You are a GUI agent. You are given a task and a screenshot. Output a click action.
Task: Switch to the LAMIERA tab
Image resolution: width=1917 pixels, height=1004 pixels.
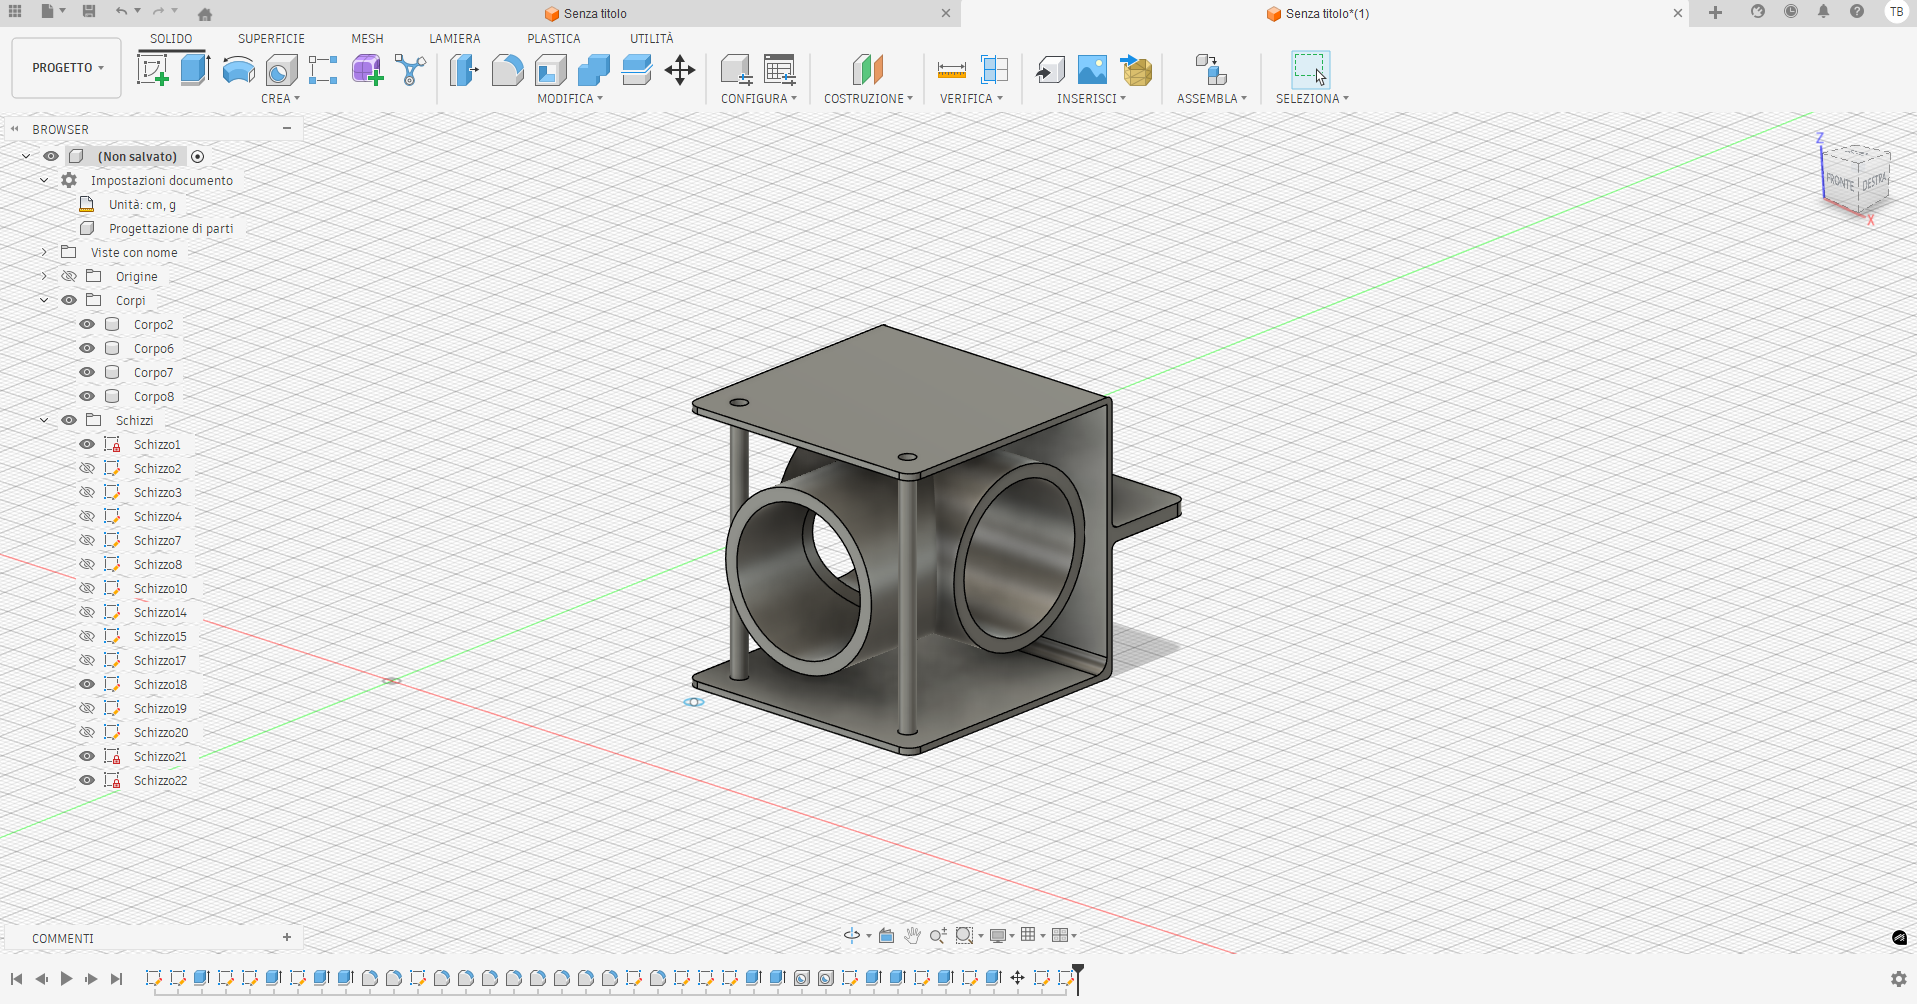455,39
